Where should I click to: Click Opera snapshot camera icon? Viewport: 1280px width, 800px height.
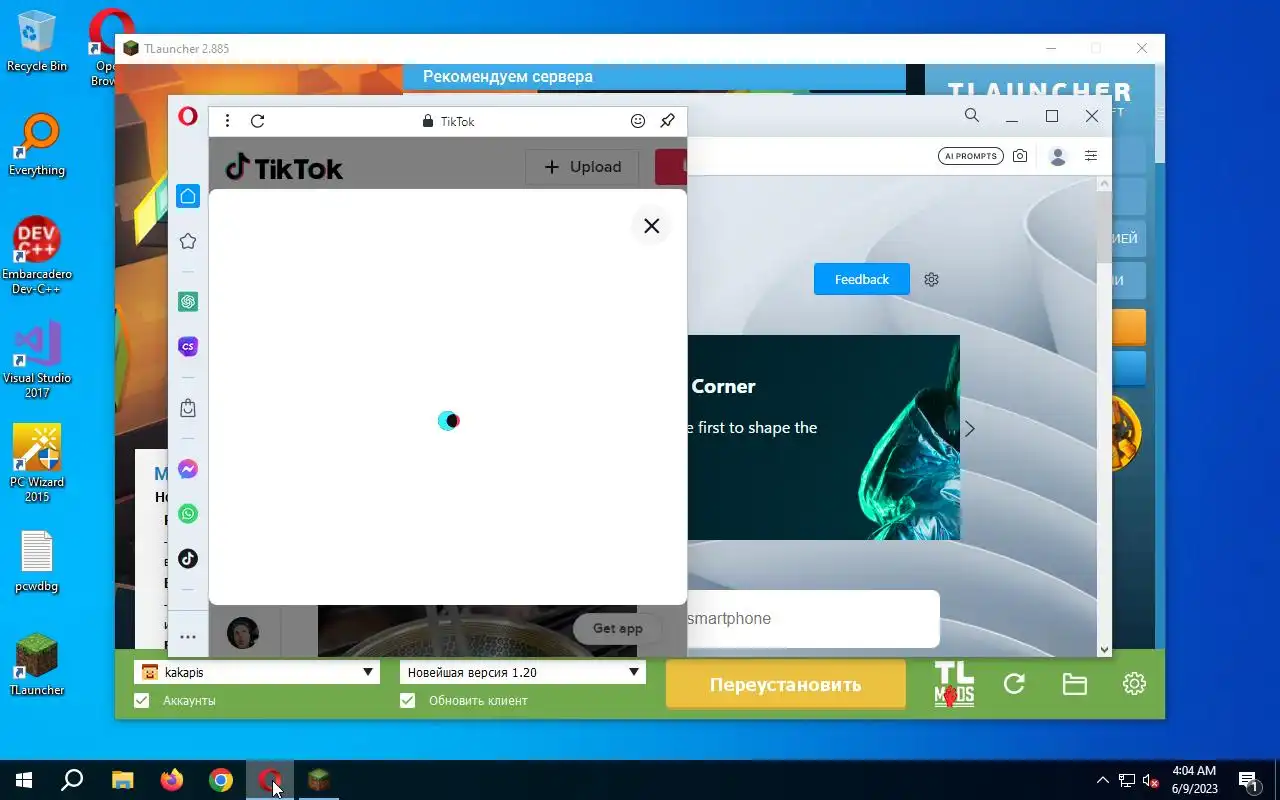1020,156
